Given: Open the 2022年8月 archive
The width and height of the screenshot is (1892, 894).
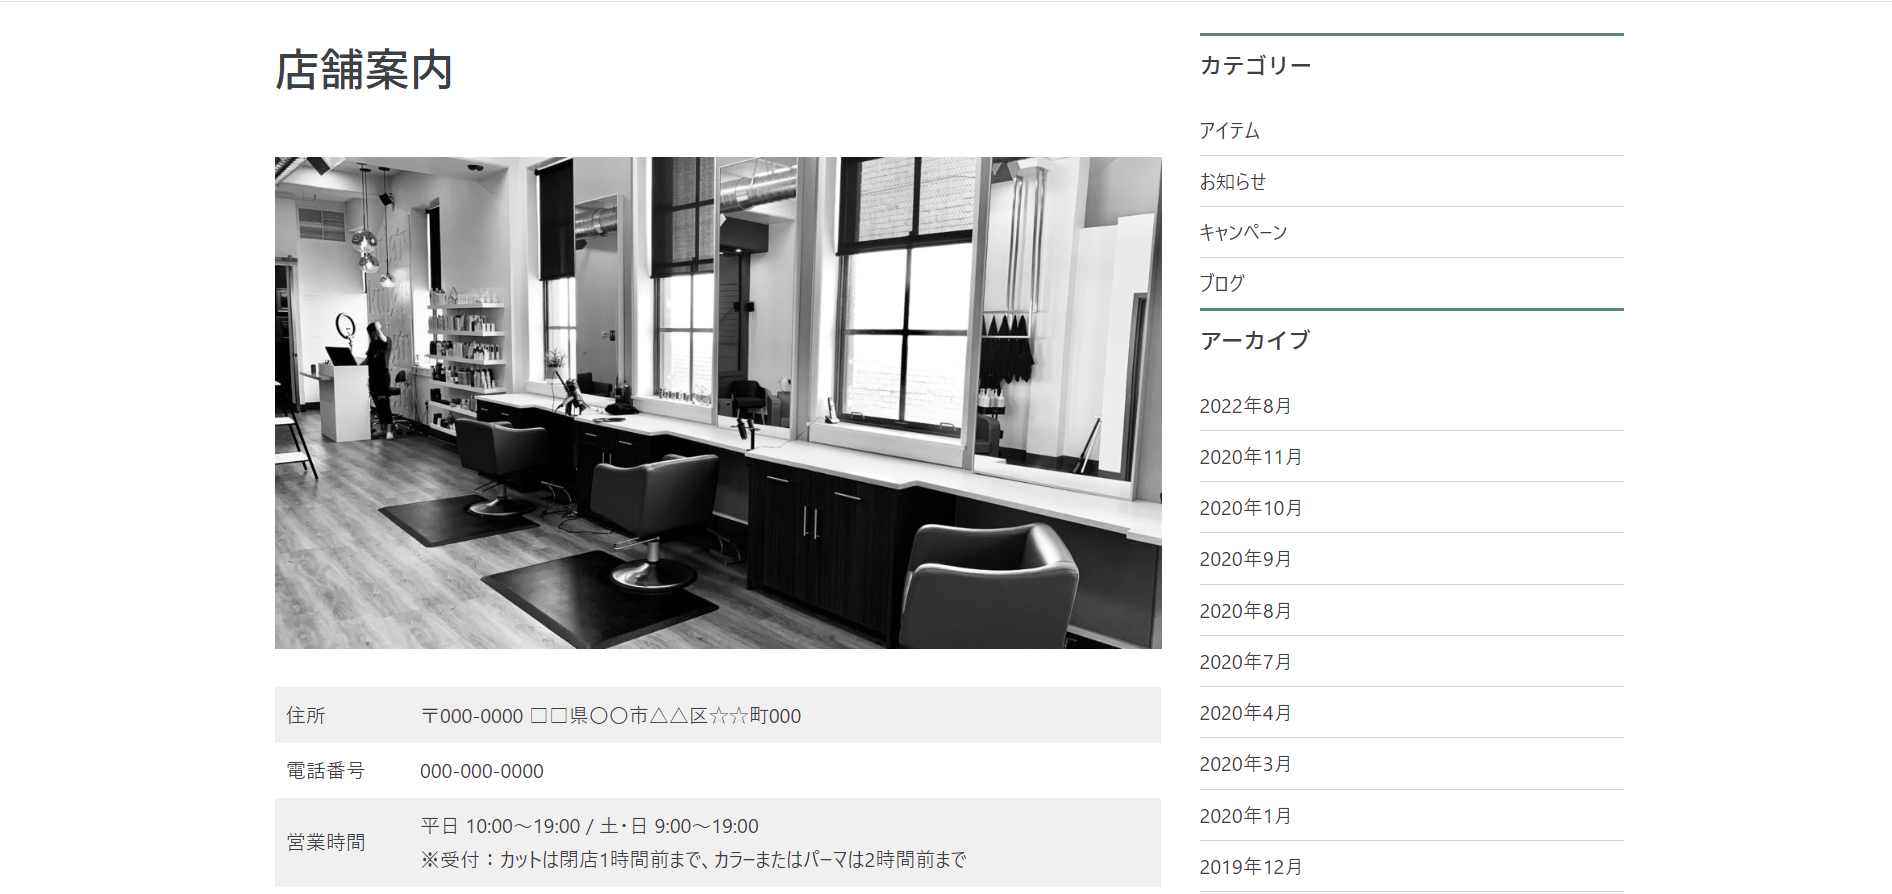Looking at the screenshot, I should coord(1245,406).
